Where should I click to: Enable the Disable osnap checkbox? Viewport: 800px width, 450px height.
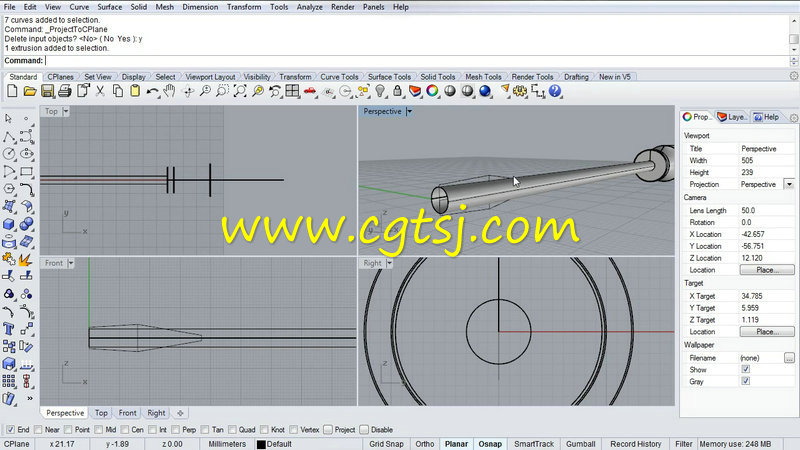click(364, 430)
